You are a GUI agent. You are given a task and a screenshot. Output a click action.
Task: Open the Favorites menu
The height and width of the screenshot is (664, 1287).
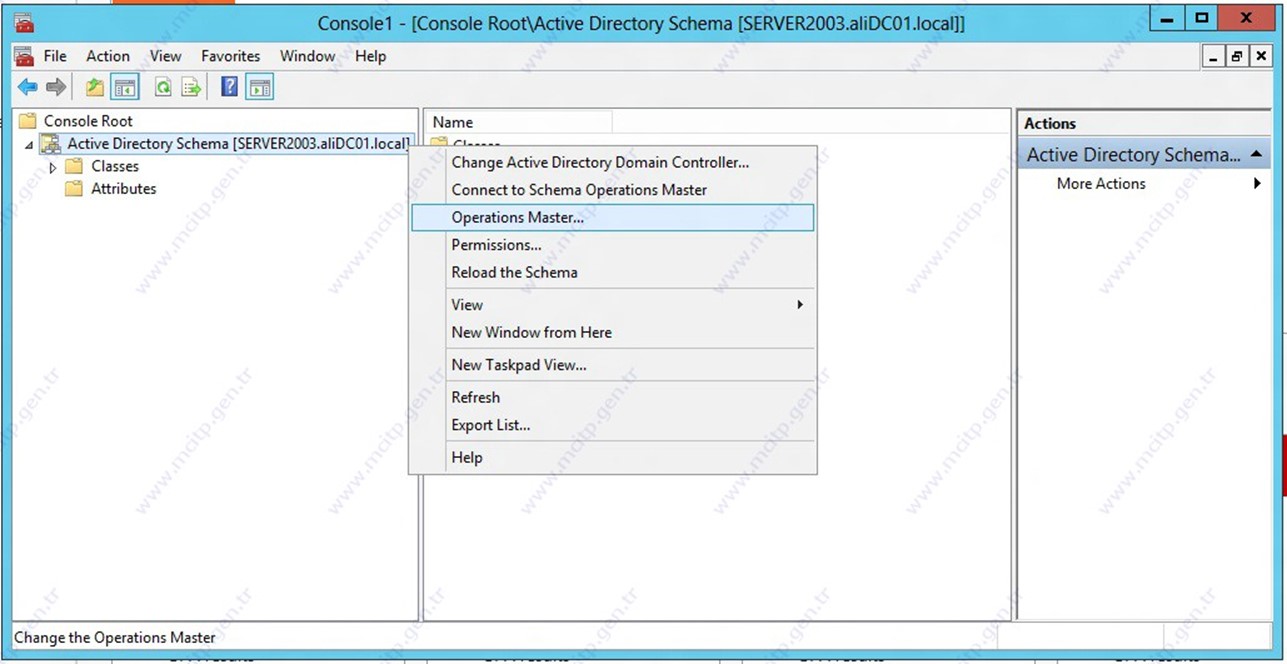230,56
